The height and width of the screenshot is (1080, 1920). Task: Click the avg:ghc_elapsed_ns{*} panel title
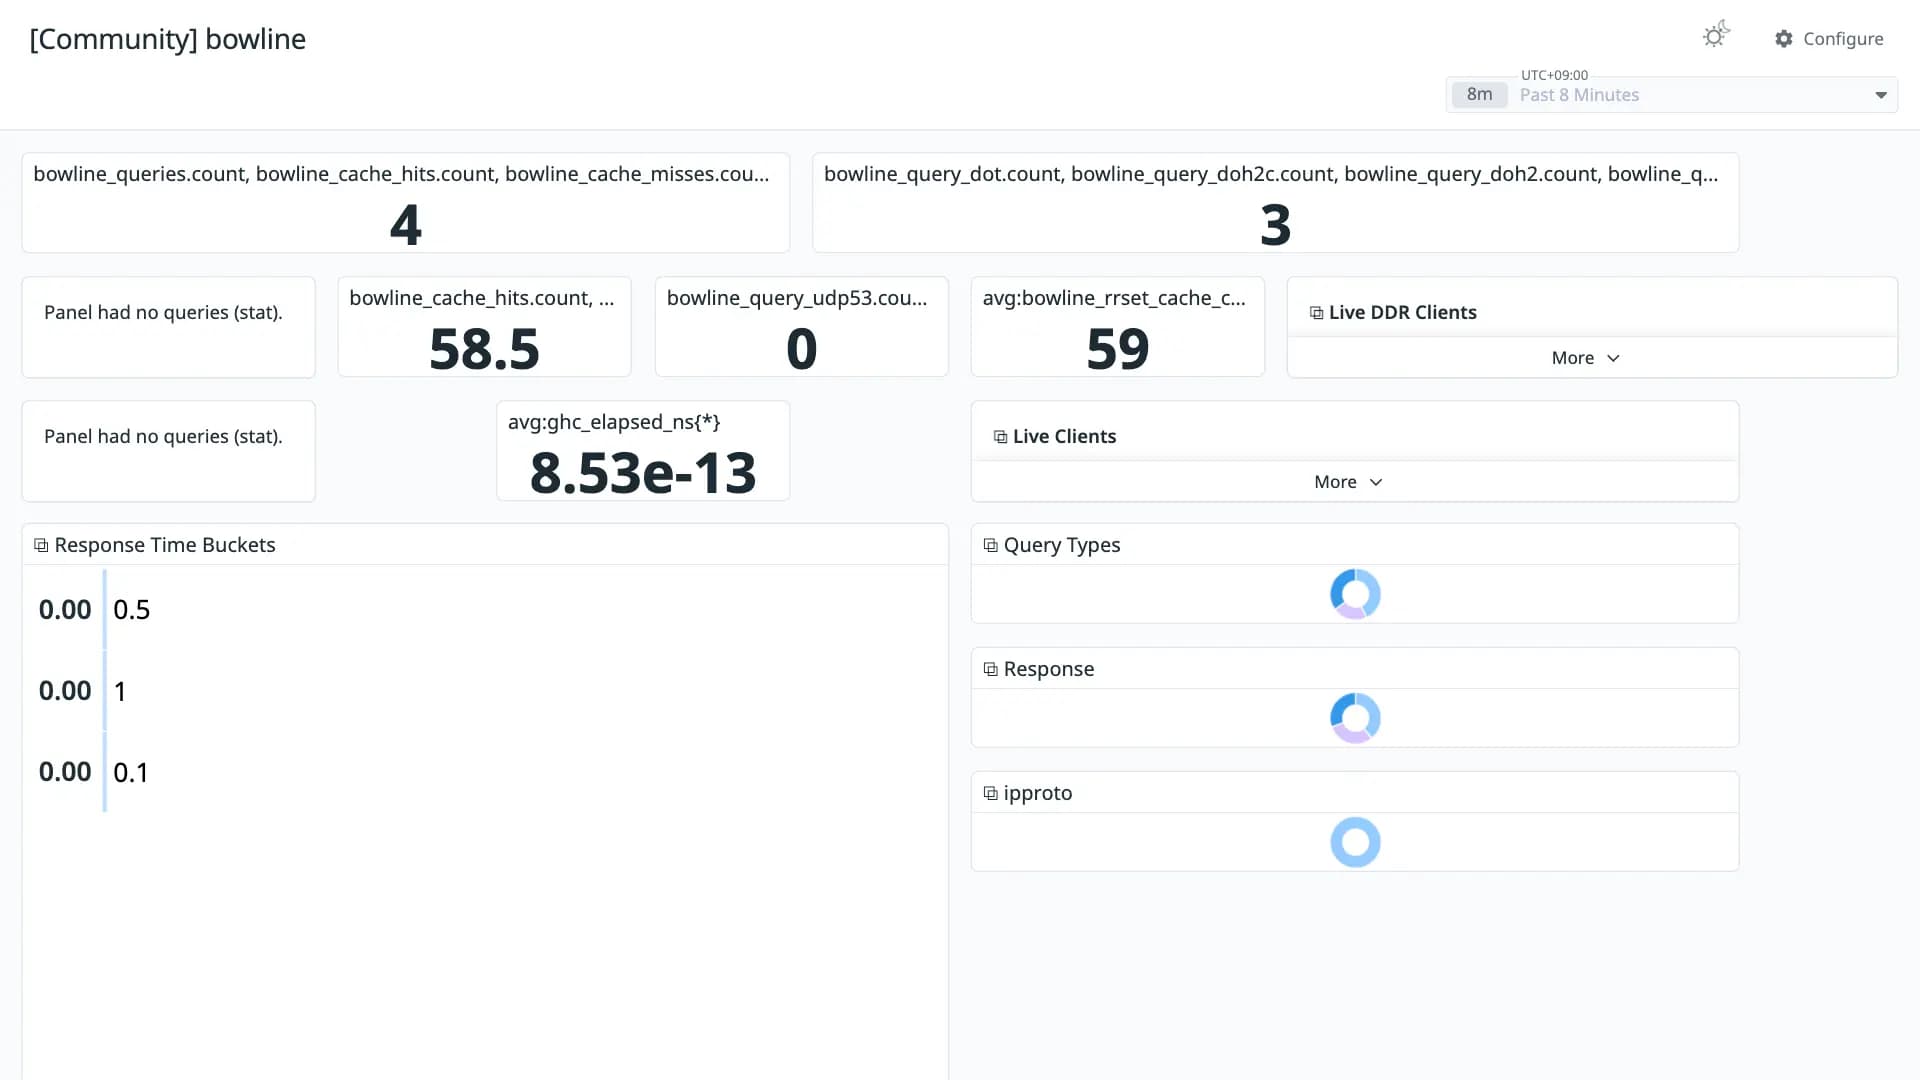(x=614, y=422)
